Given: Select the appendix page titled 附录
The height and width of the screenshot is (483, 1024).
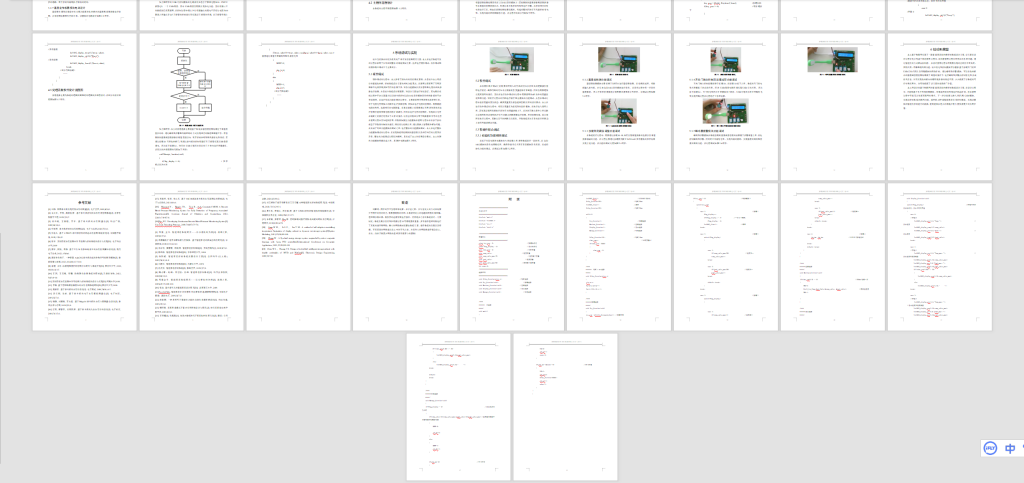Looking at the screenshot, I should pos(513,257).
